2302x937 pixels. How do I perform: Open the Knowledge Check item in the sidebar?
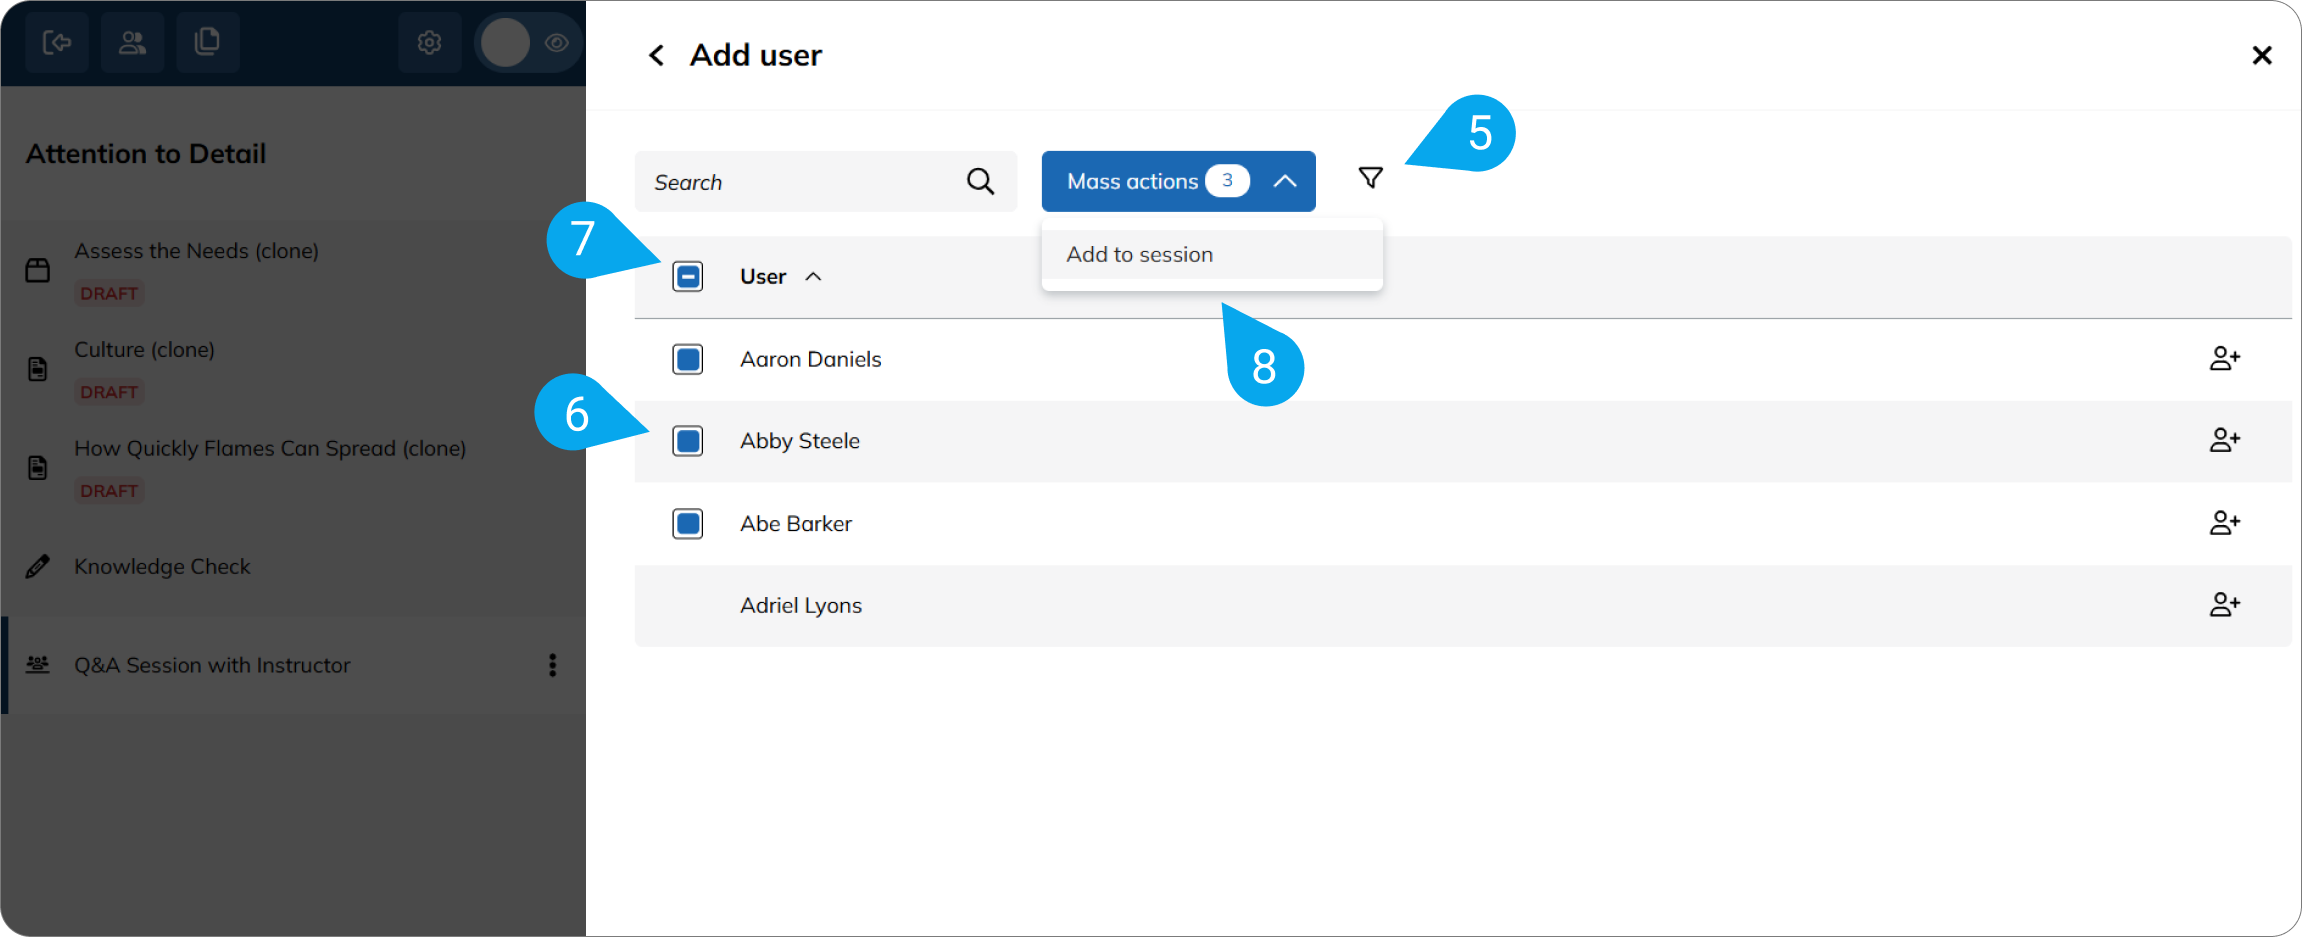pos(162,566)
